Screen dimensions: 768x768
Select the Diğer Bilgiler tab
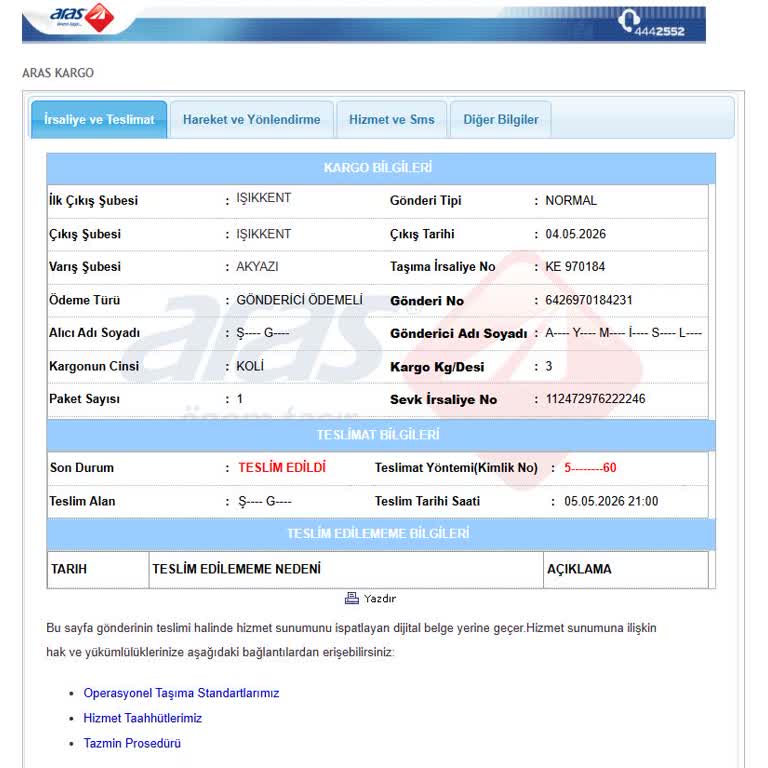(501, 120)
